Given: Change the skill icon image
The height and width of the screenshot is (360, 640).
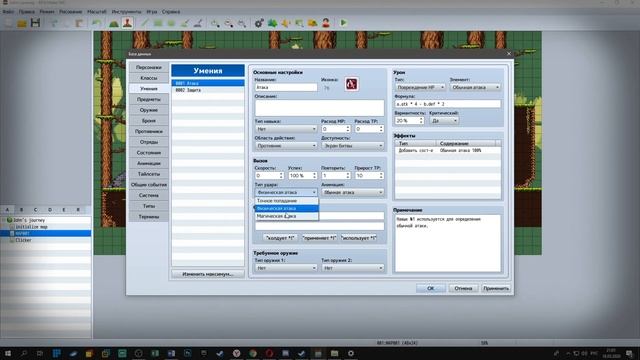Looking at the screenshot, I should (351, 84).
